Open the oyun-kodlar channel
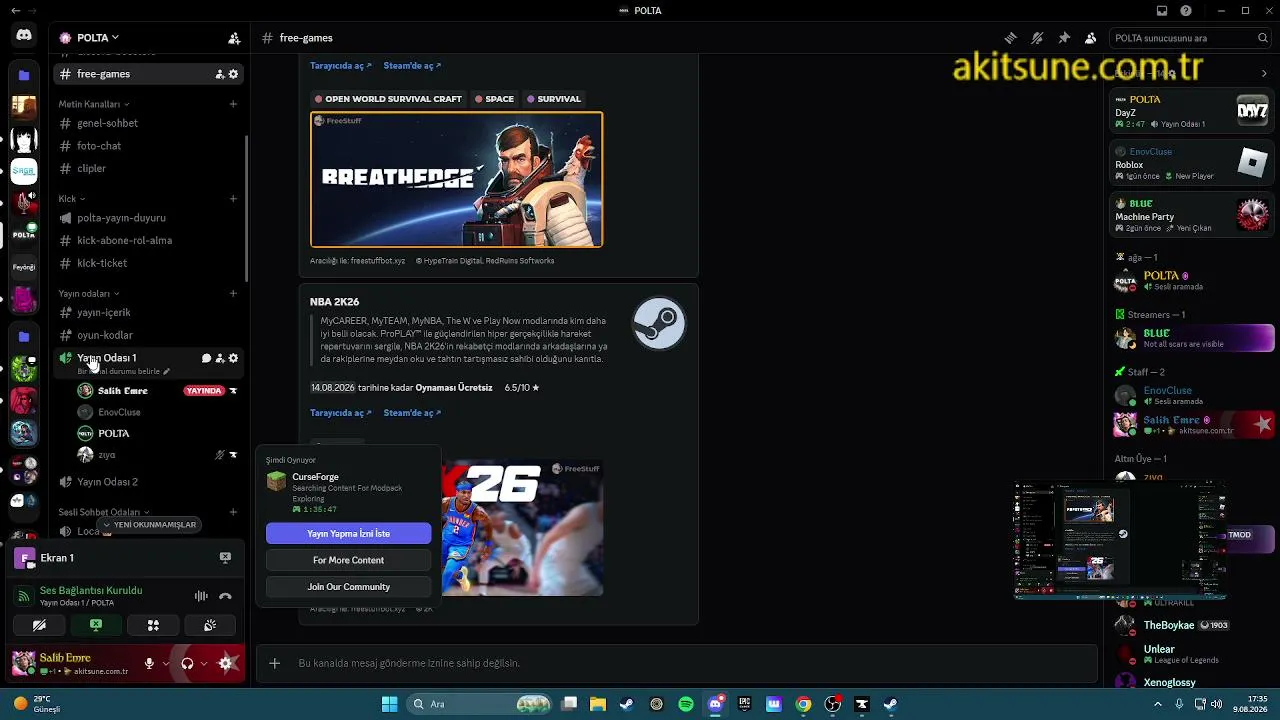 [x=150, y=335]
